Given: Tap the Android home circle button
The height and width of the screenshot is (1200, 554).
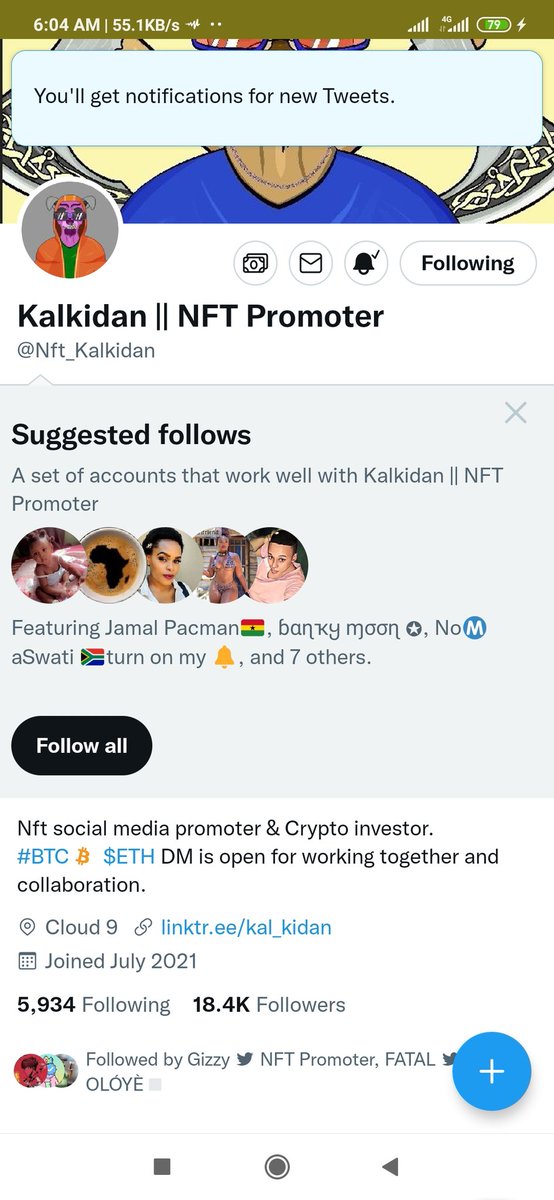Looking at the screenshot, I should coord(277,1166).
